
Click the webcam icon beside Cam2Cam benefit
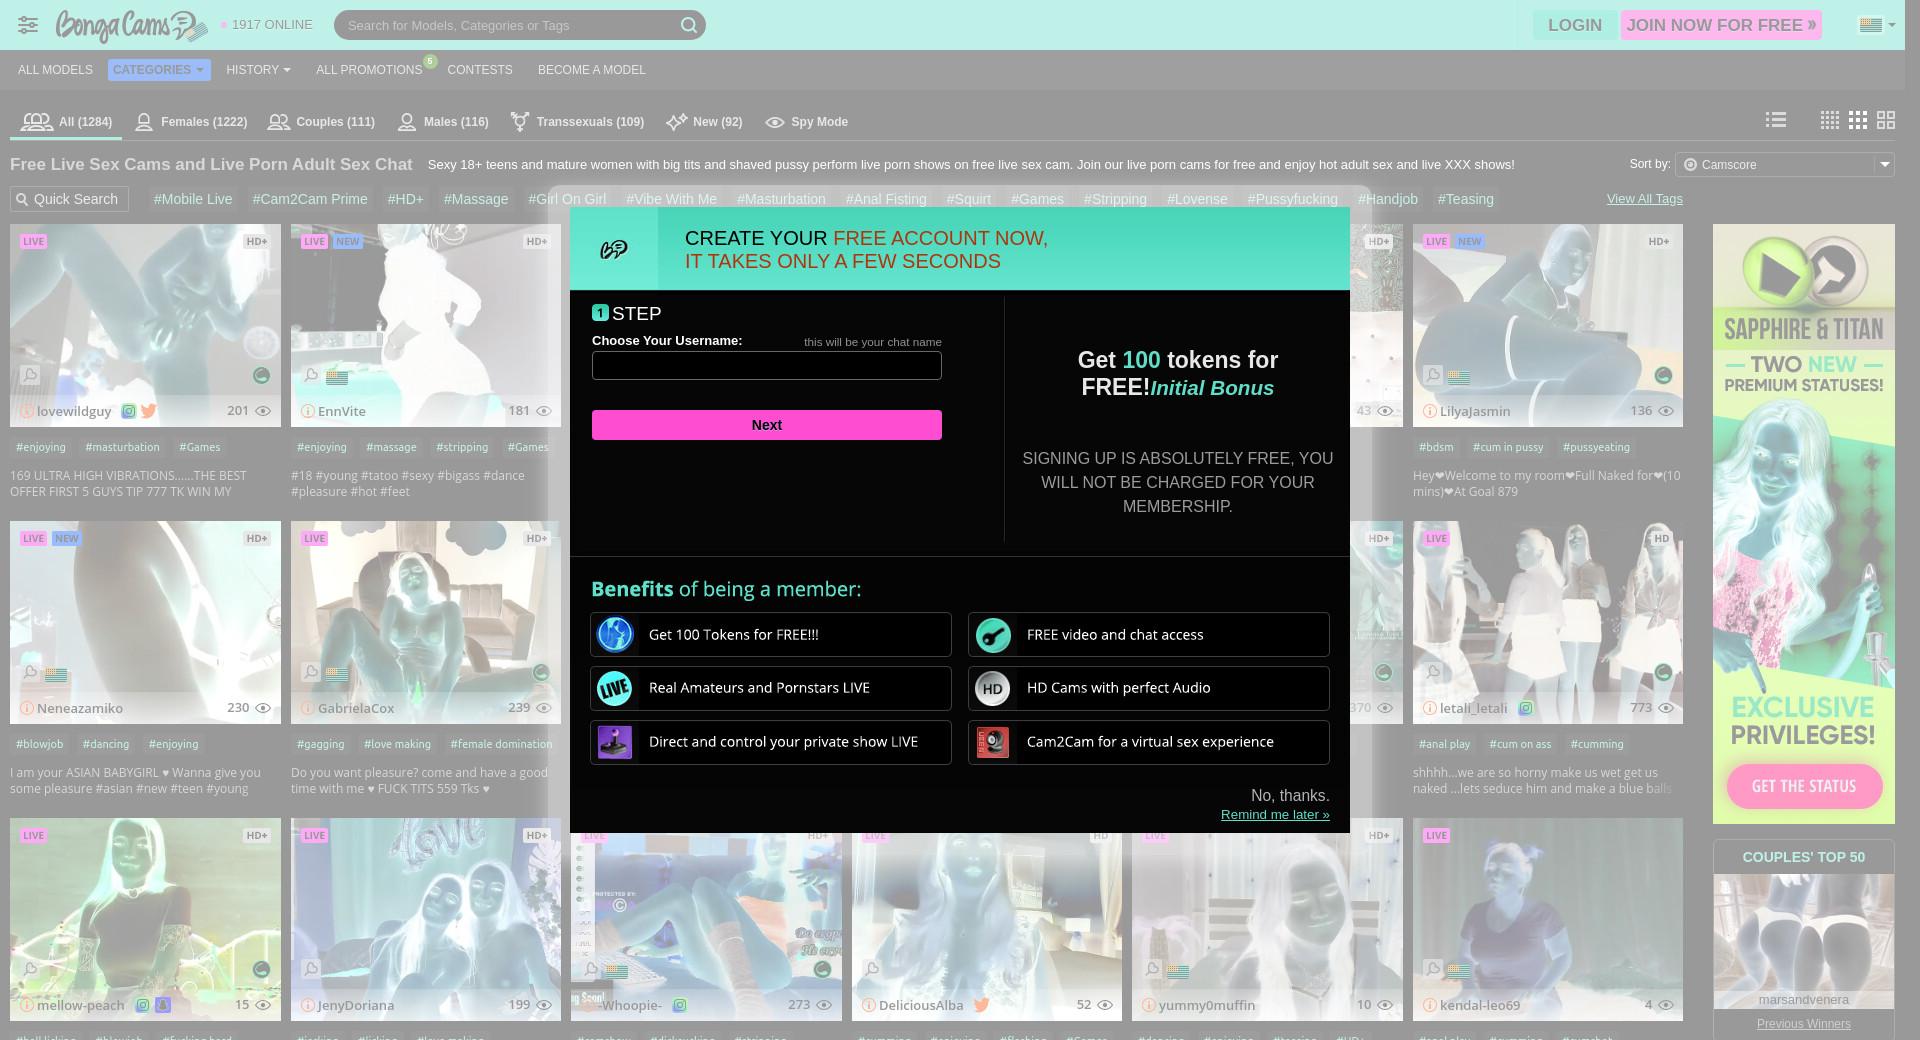coord(993,742)
